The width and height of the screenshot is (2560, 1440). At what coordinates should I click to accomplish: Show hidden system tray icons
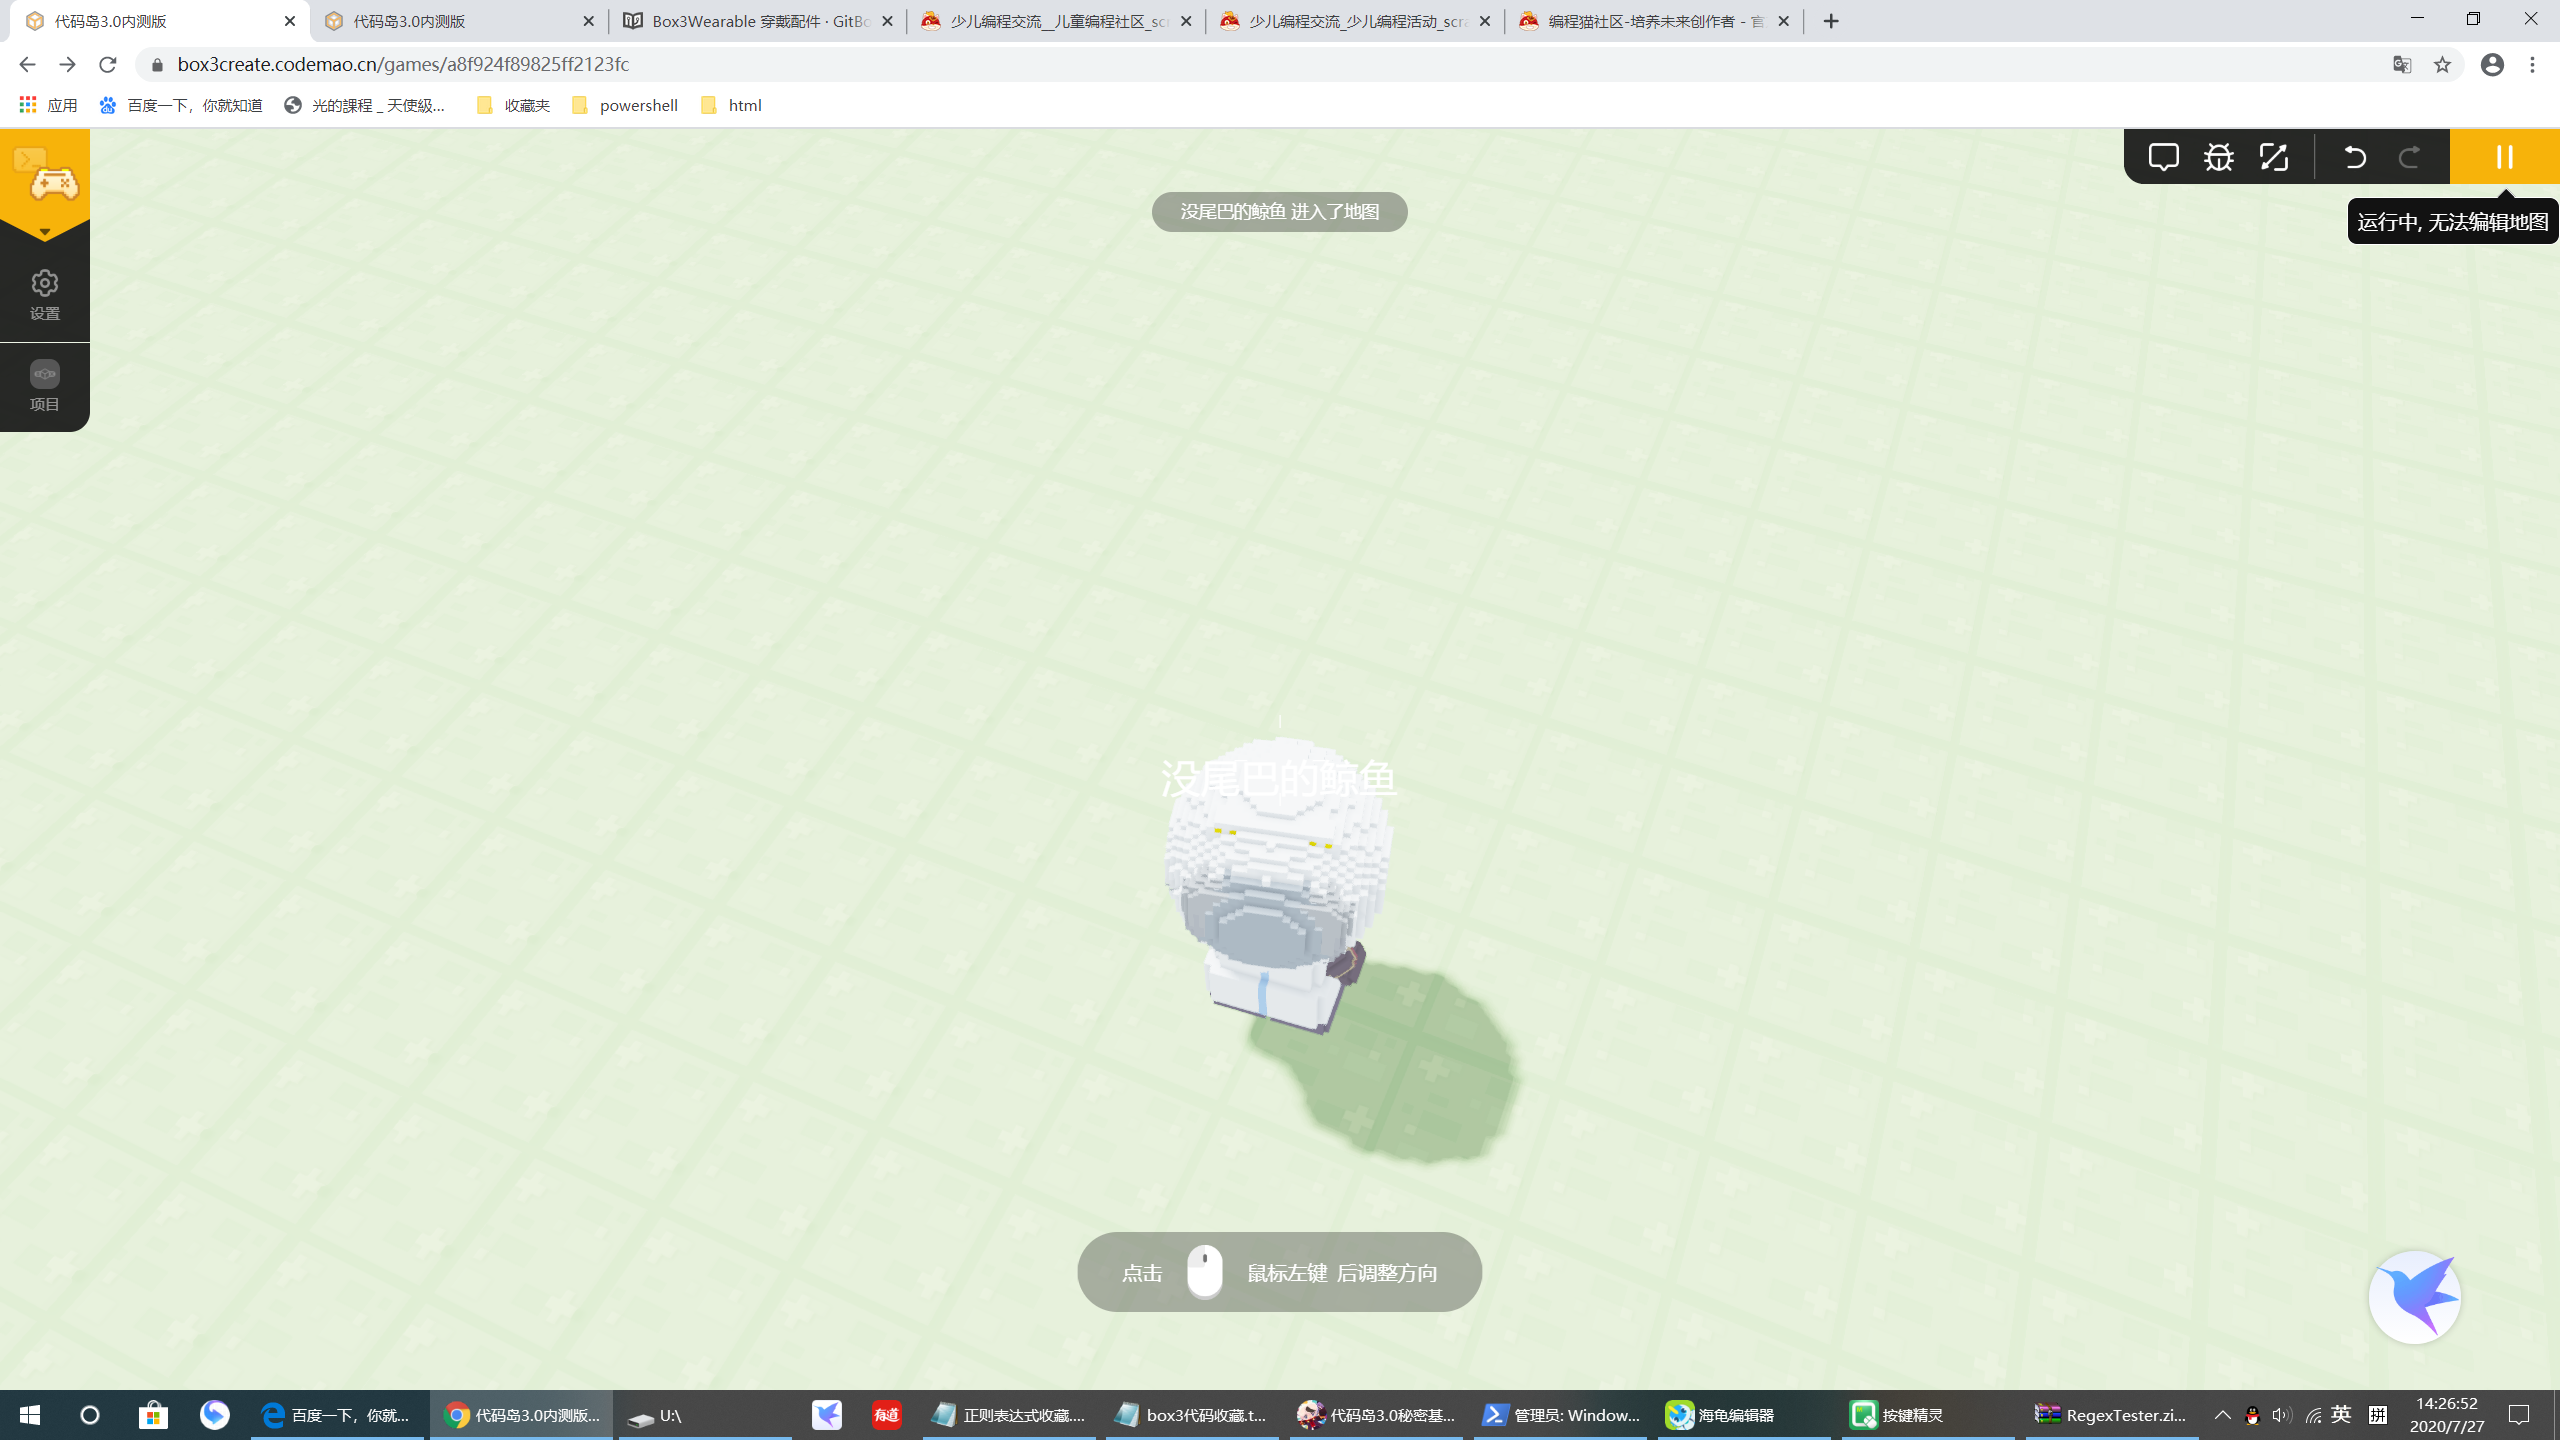click(x=2222, y=1415)
